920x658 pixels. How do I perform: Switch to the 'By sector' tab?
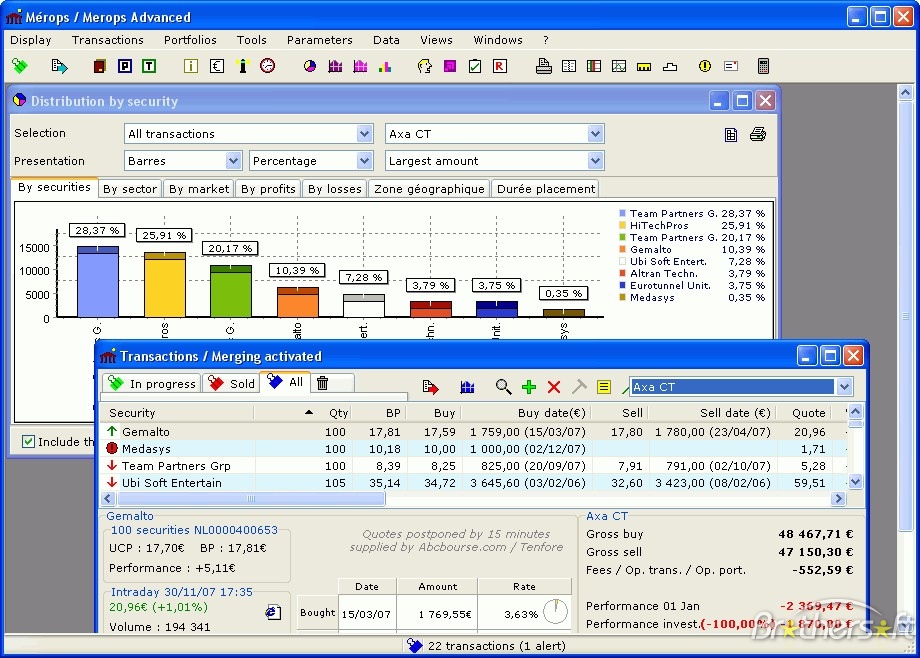tap(130, 188)
